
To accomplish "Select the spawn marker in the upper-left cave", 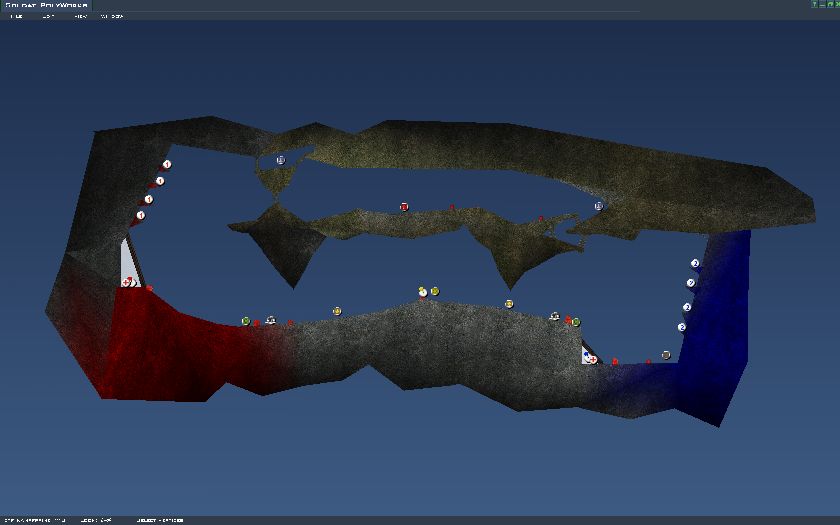I will [281, 160].
